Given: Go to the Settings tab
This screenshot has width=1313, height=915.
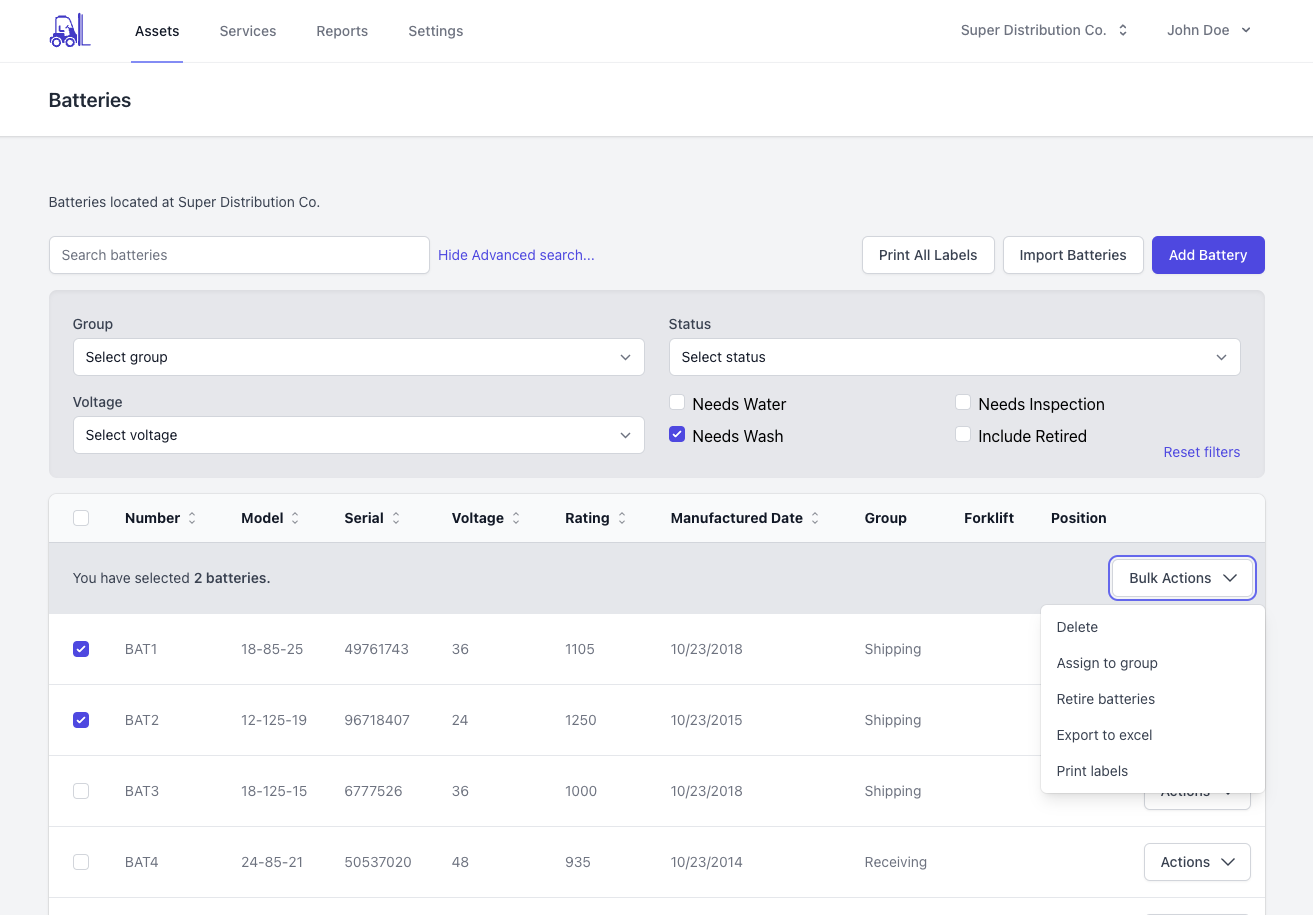Looking at the screenshot, I should click(x=436, y=31).
